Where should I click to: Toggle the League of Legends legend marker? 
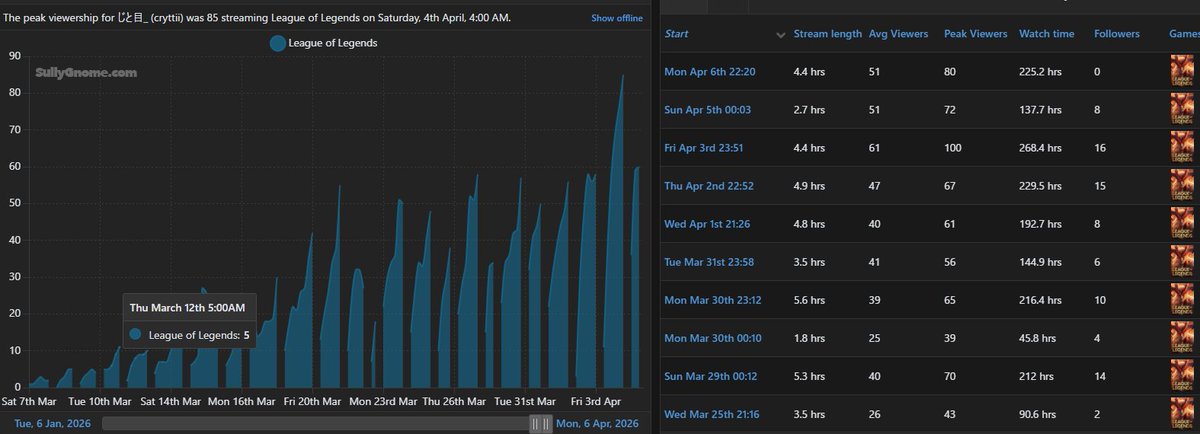[x=277, y=43]
